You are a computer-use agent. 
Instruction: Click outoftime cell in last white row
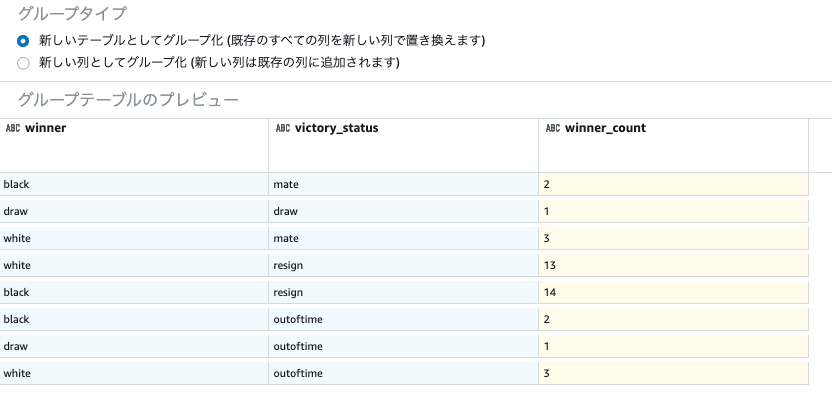[x=404, y=373]
